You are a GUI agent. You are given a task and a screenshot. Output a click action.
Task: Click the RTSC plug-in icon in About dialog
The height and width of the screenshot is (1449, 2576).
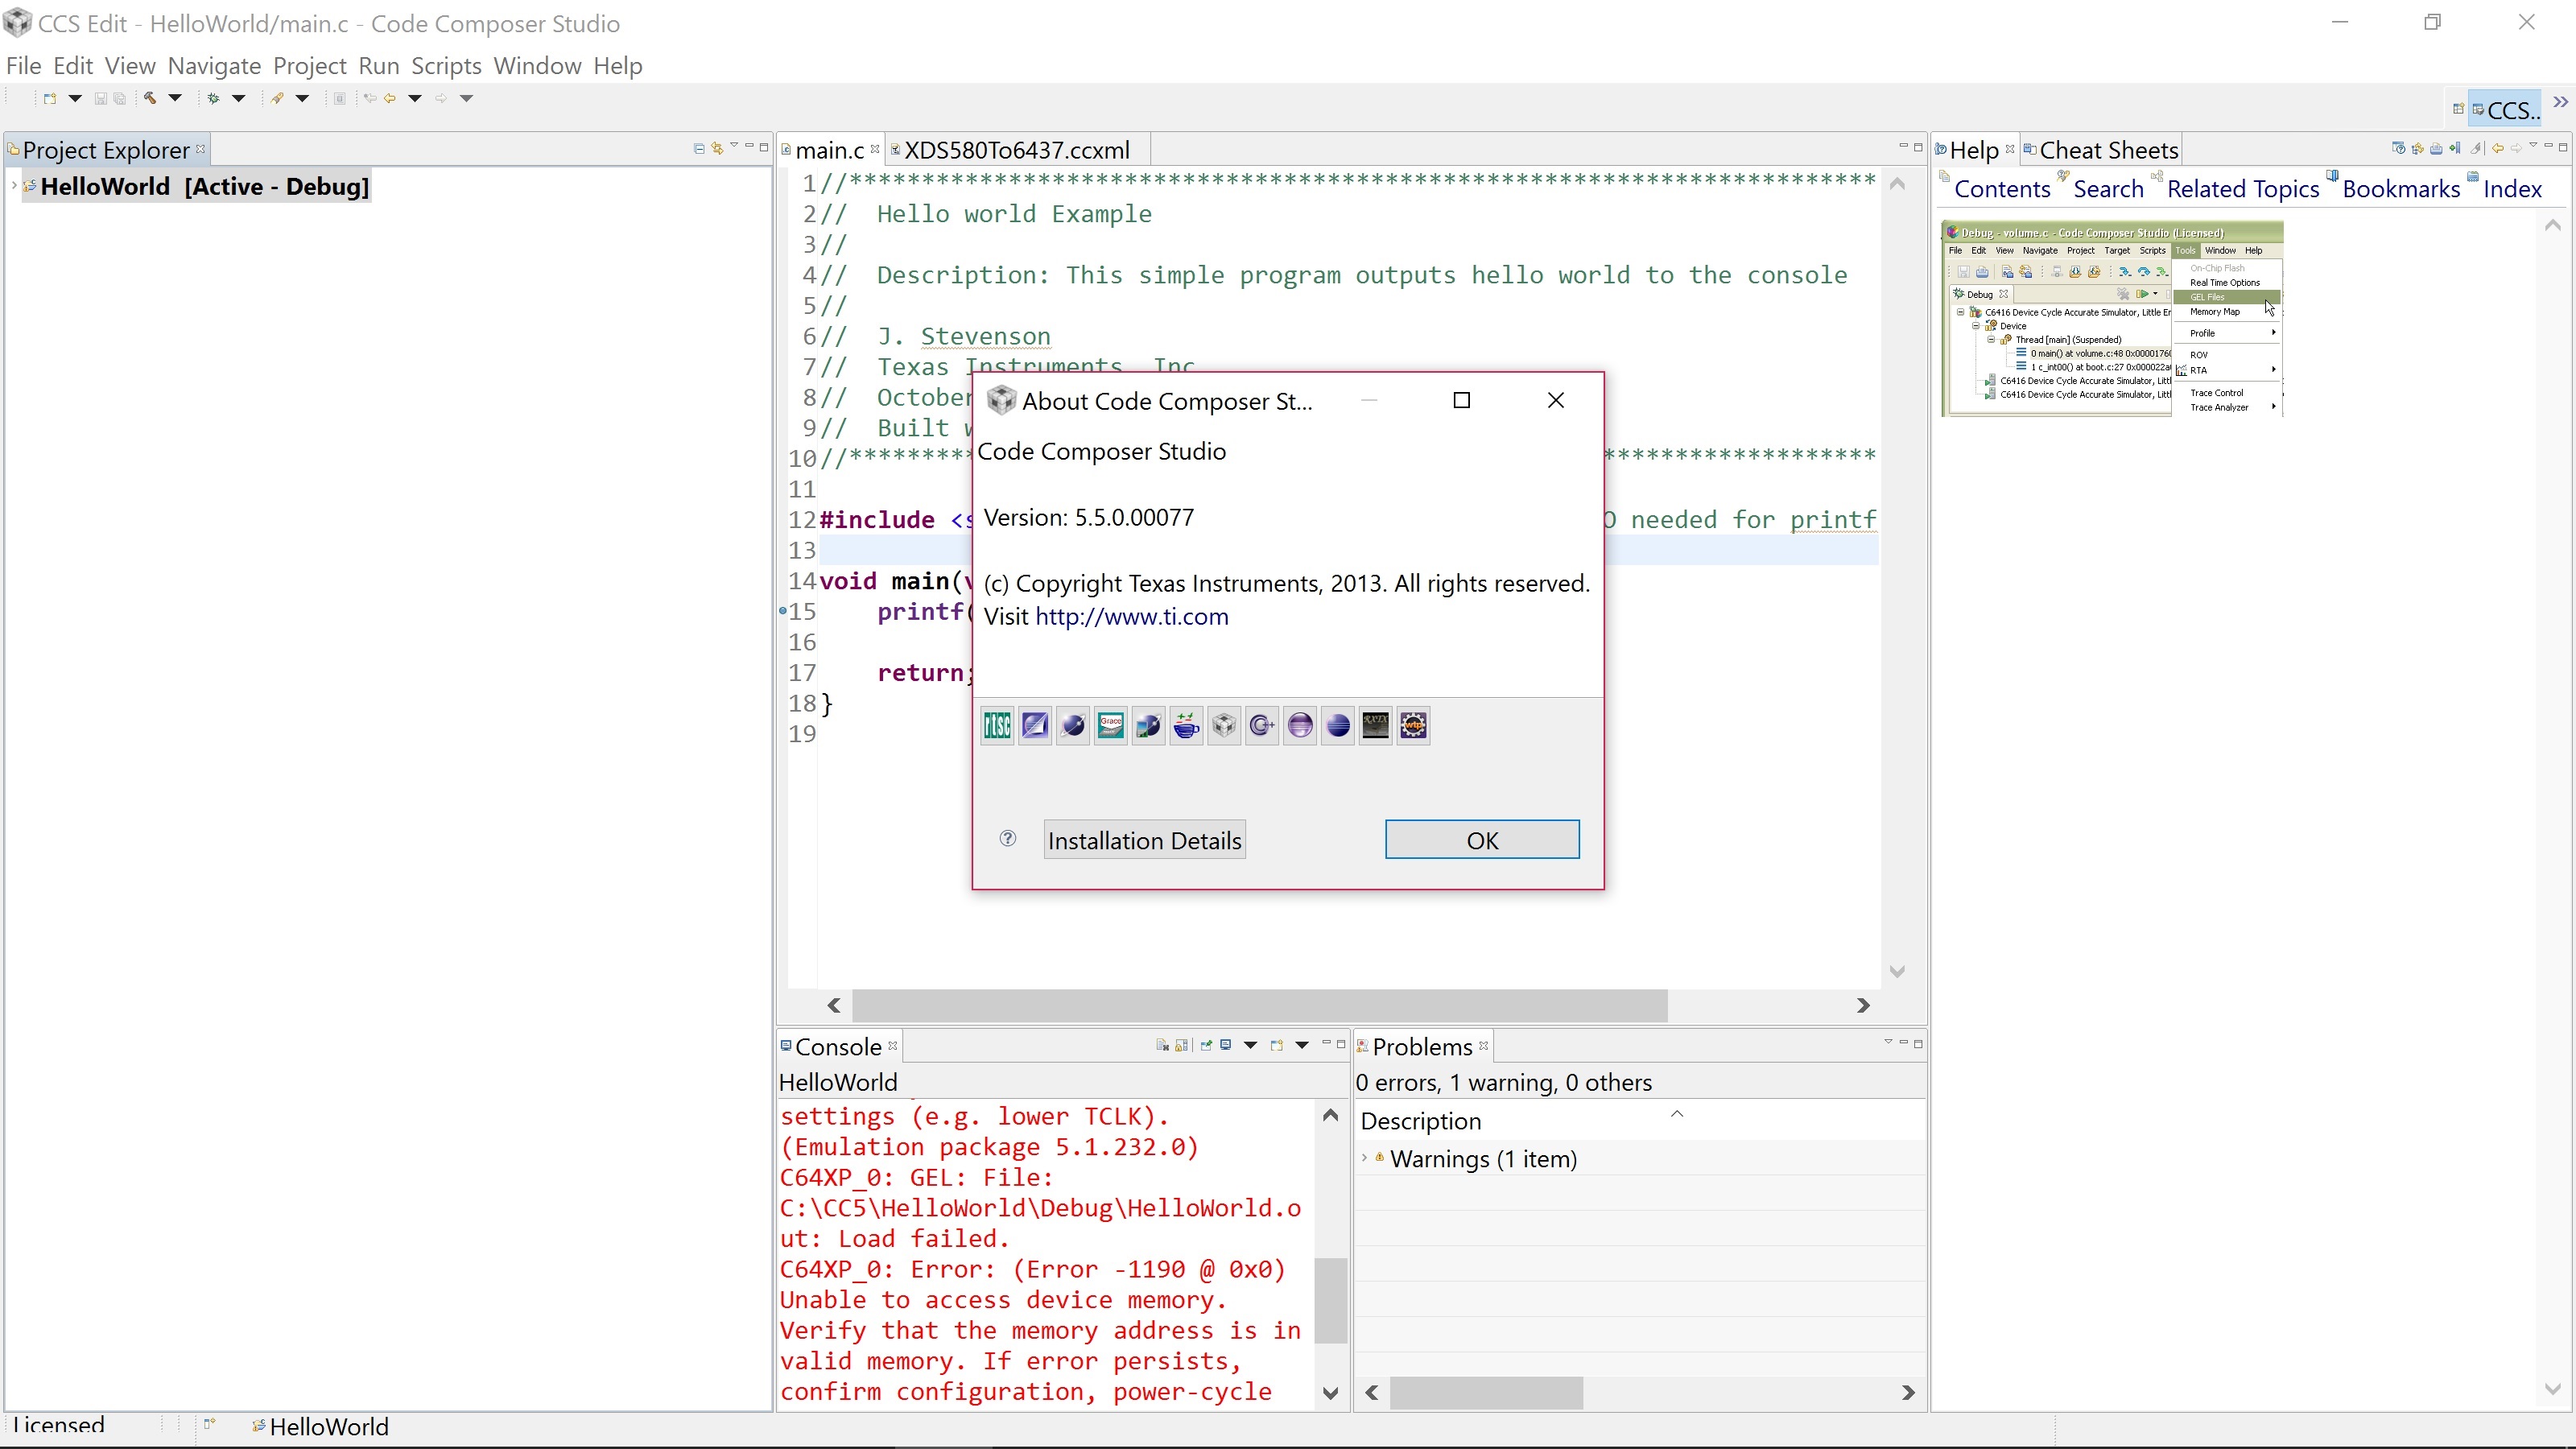coord(997,725)
